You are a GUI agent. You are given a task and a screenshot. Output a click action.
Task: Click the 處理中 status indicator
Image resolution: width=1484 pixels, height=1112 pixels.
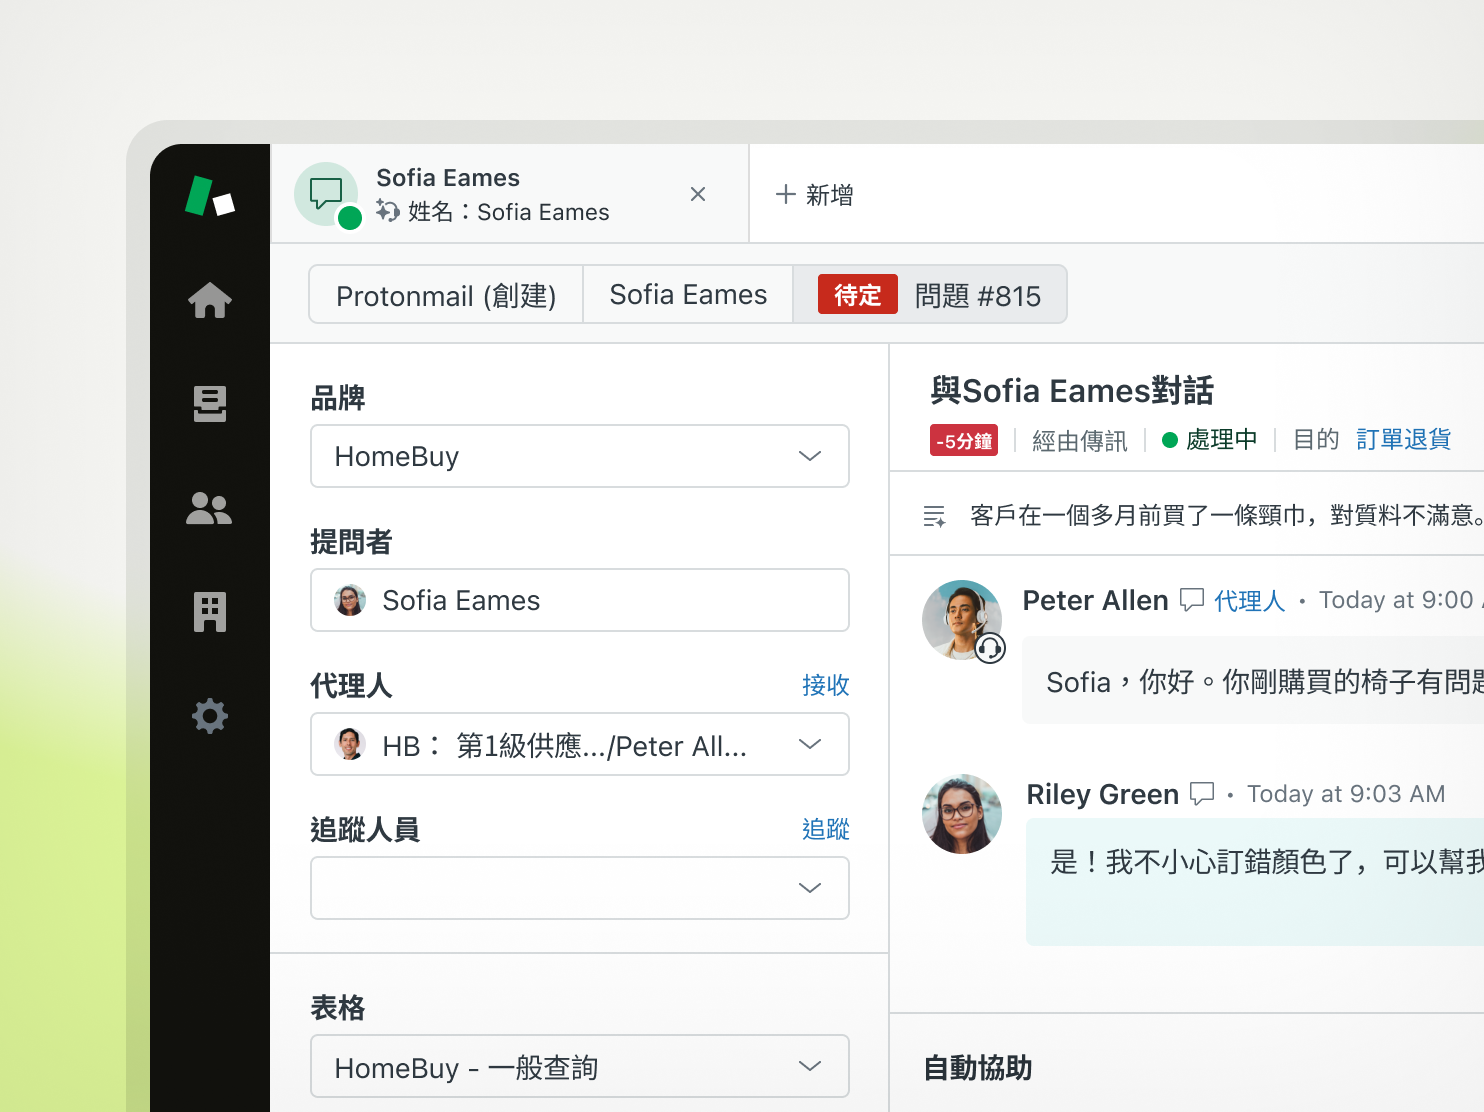[1210, 440]
